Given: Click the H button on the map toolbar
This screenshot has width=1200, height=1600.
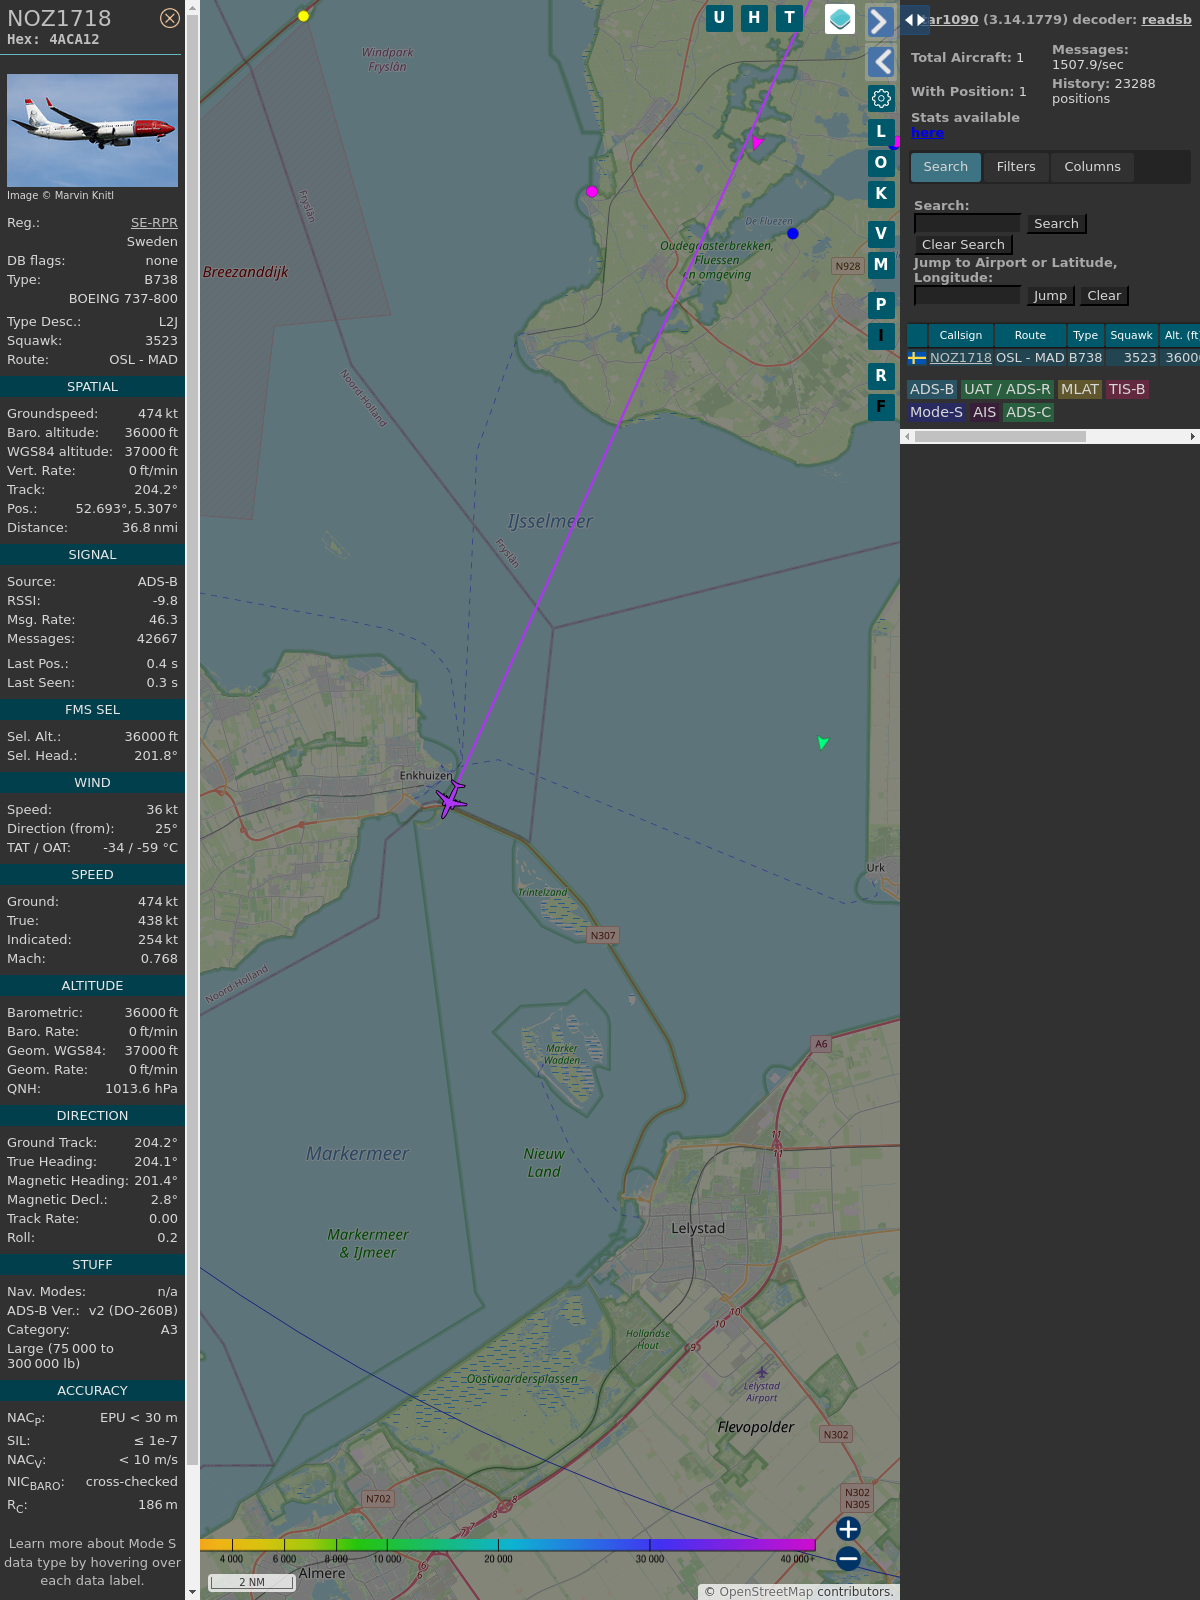Looking at the screenshot, I should [x=754, y=18].
